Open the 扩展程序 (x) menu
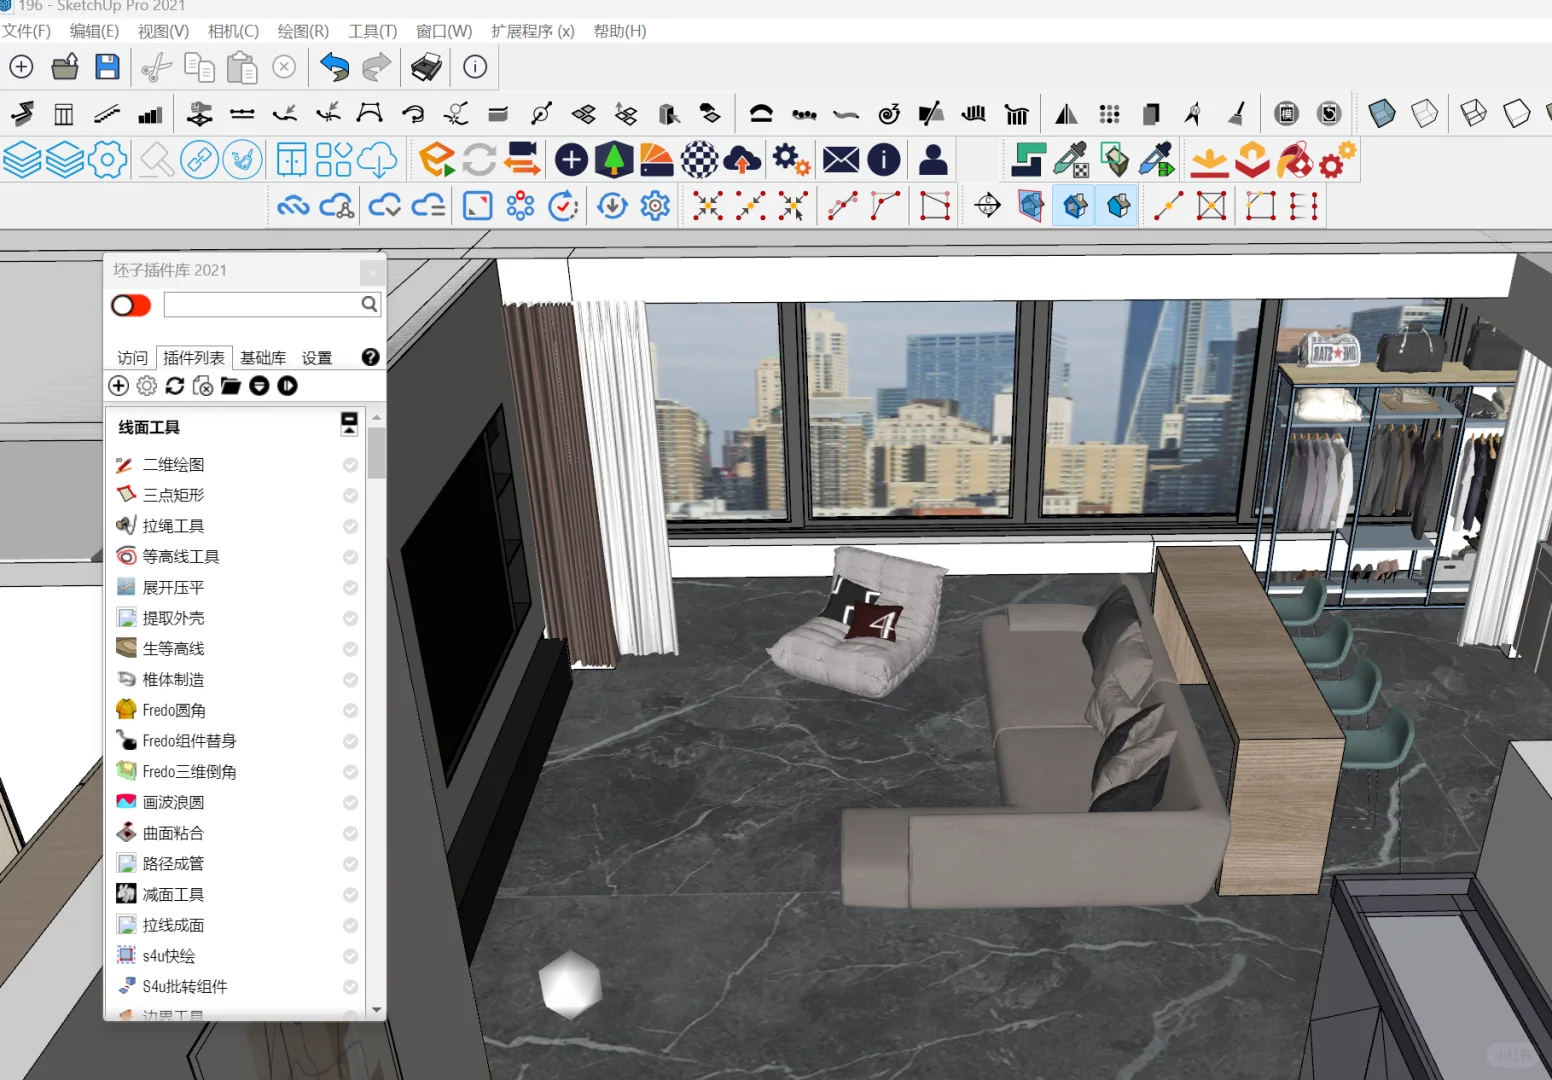 (x=533, y=31)
